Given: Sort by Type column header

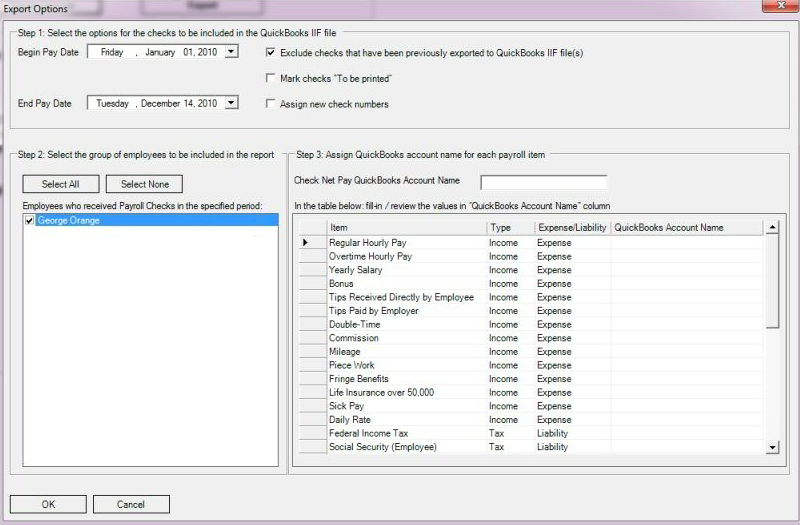Looking at the screenshot, I should click(x=510, y=228).
